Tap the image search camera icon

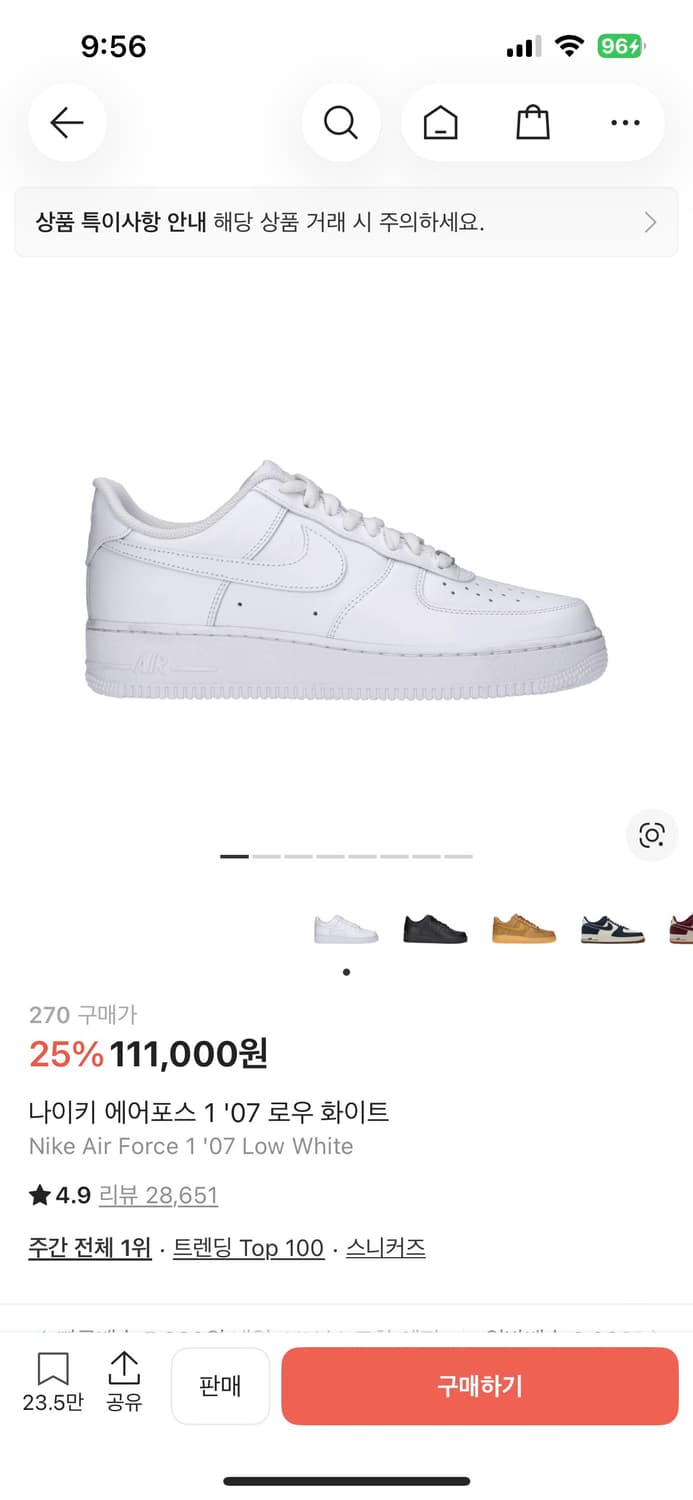tap(652, 835)
